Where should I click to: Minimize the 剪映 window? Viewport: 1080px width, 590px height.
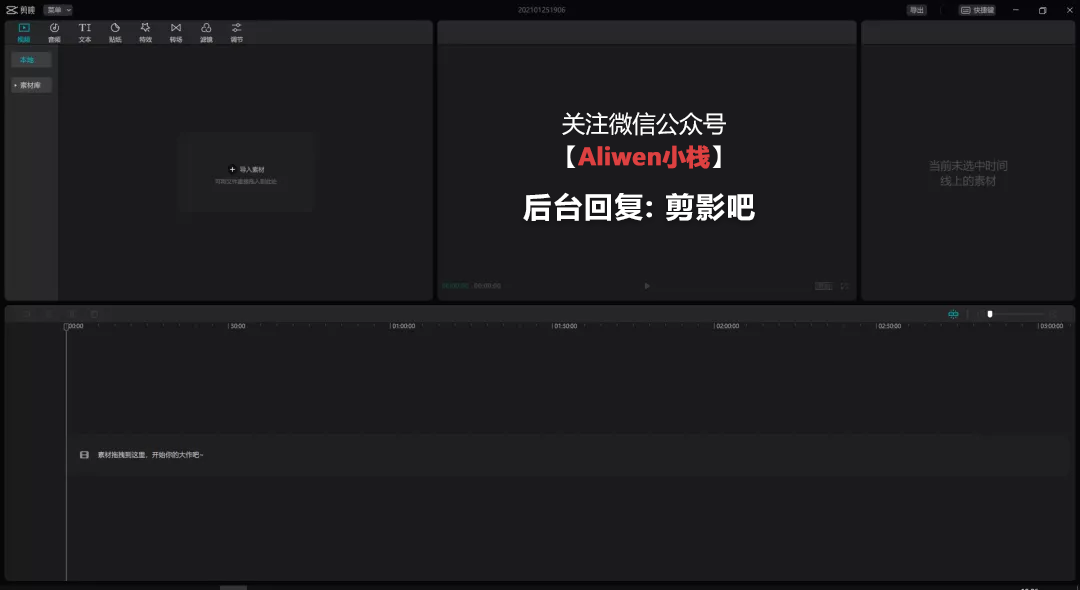[x=1015, y=10]
